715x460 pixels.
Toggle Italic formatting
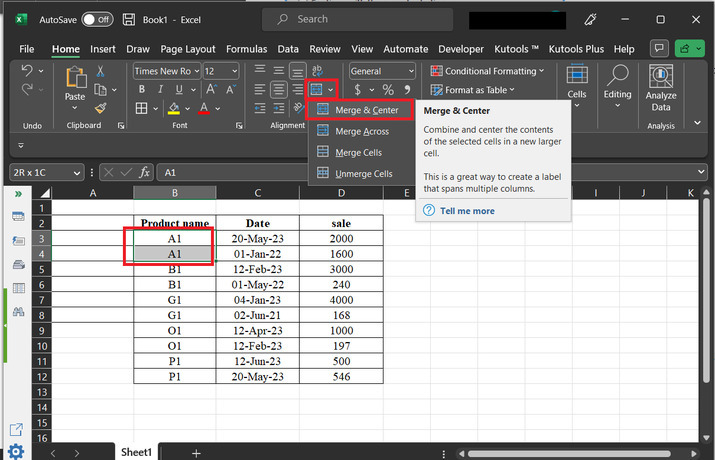click(x=159, y=90)
